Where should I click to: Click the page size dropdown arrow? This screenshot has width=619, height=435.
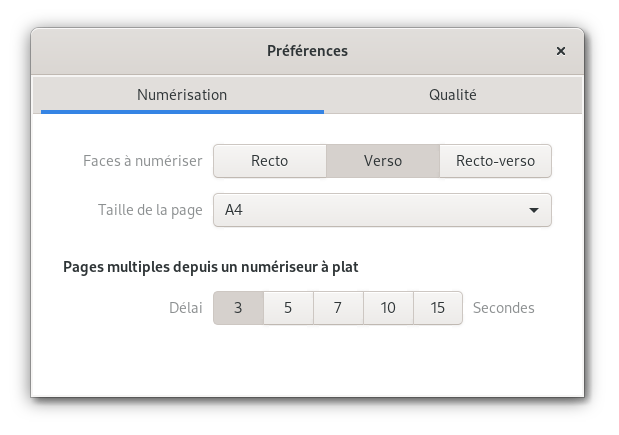[533, 211]
